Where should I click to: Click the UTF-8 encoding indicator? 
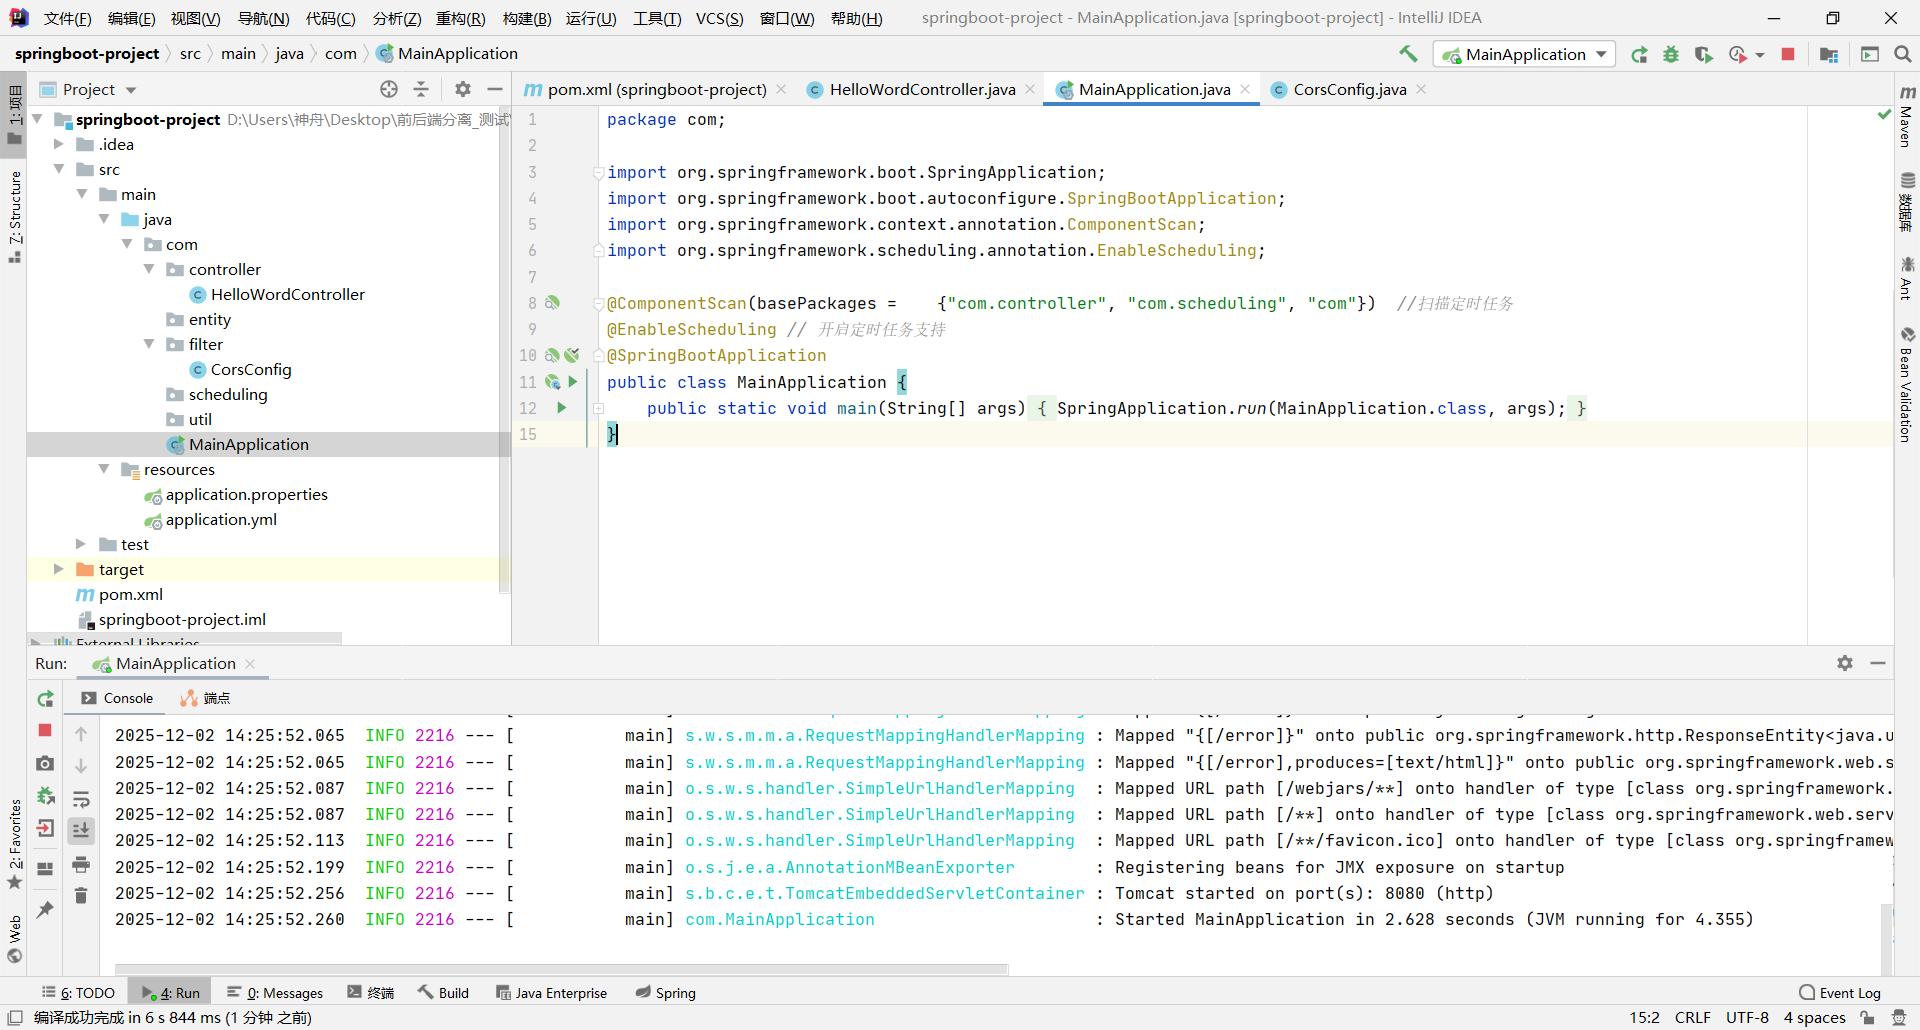[x=1748, y=1018]
